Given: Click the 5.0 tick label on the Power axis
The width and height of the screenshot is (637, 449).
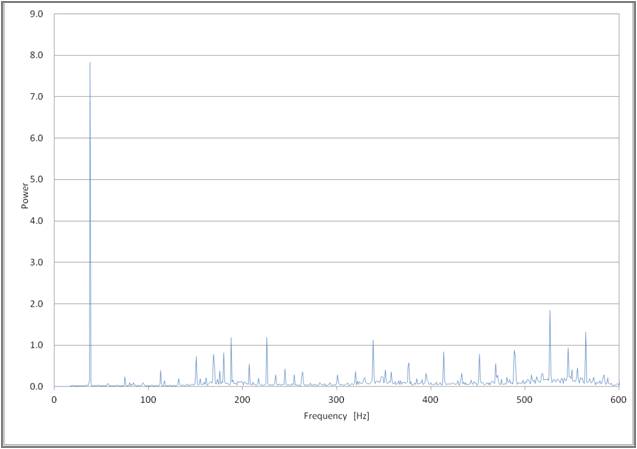Looking at the screenshot, I should pos(36,180).
